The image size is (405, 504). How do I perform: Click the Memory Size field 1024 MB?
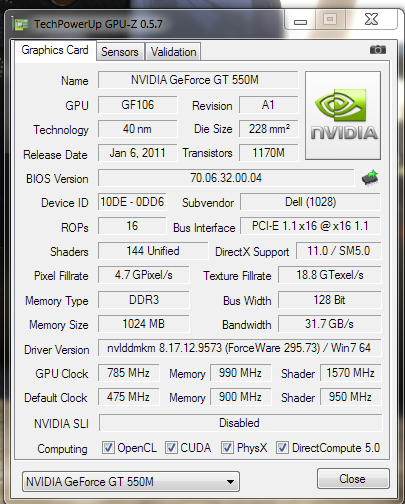tap(144, 324)
